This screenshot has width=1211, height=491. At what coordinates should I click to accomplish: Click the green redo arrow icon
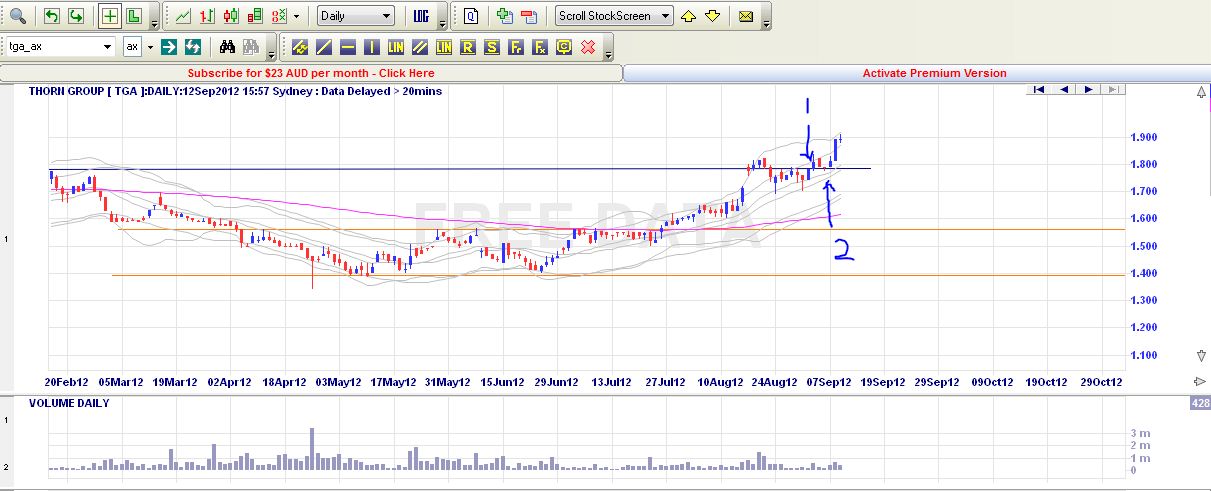[76, 16]
